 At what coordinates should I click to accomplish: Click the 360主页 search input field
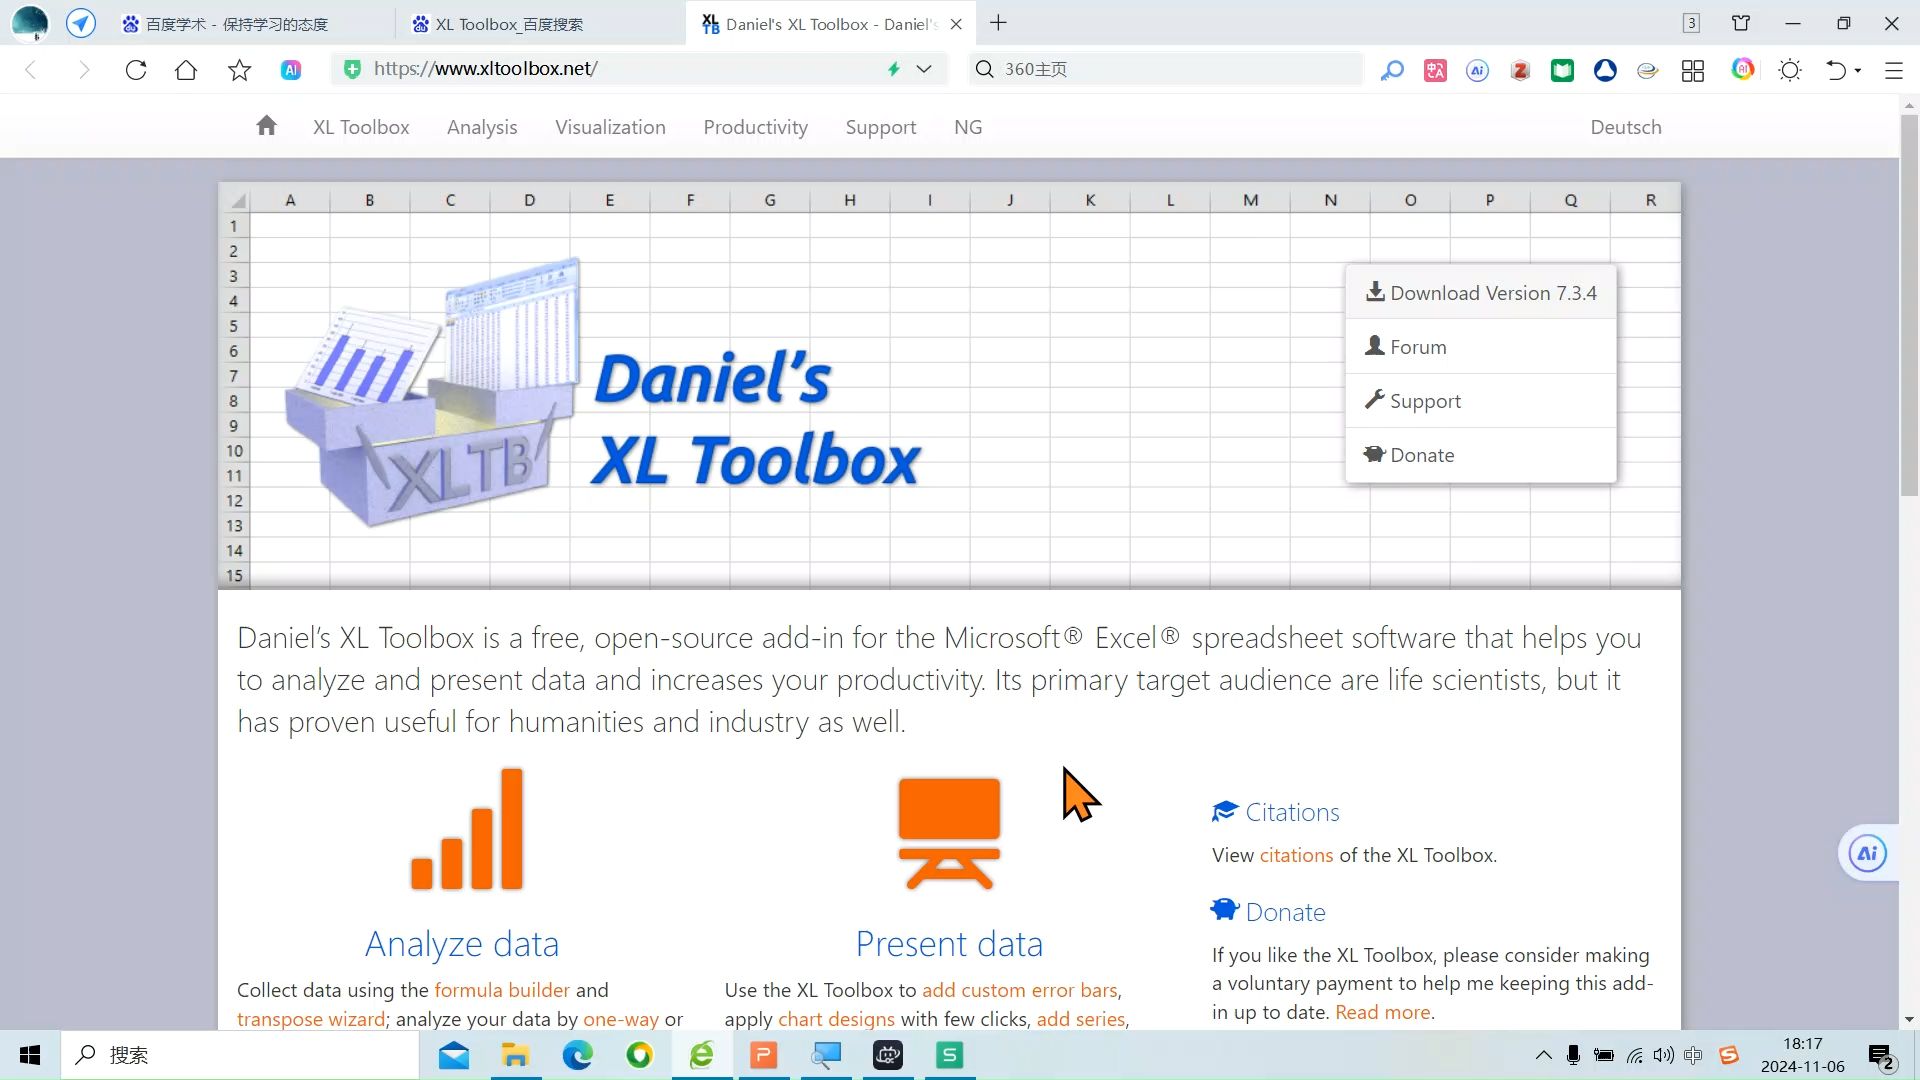click(1165, 69)
